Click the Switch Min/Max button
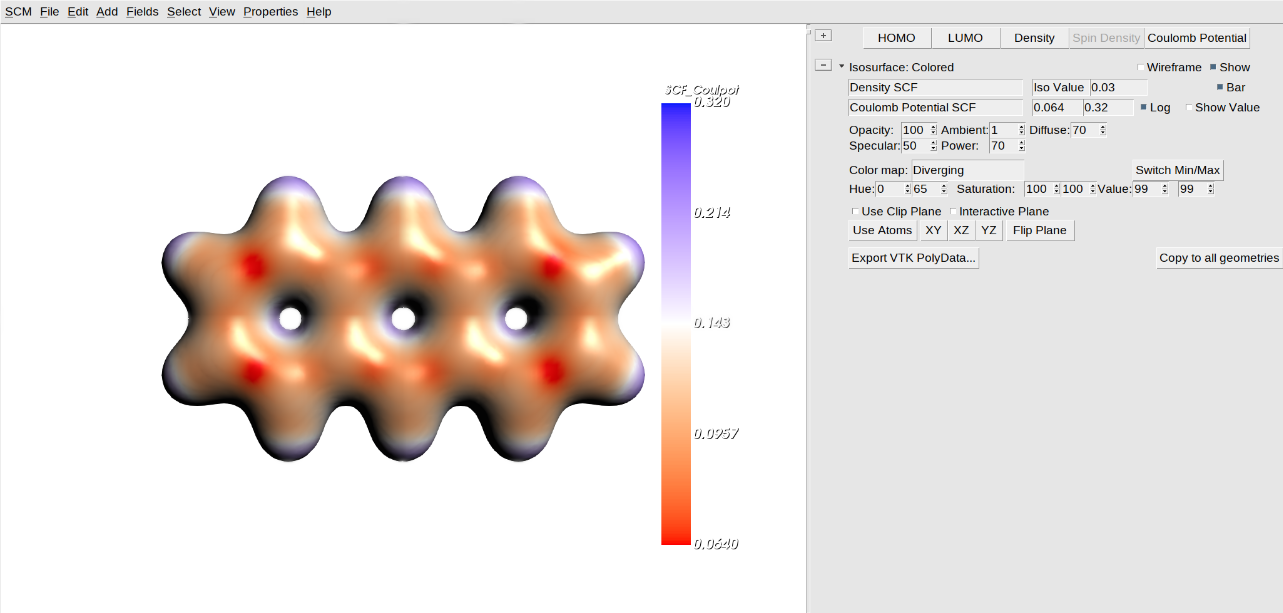Viewport: 1283px width, 613px height. pyautogui.click(x=1177, y=169)
